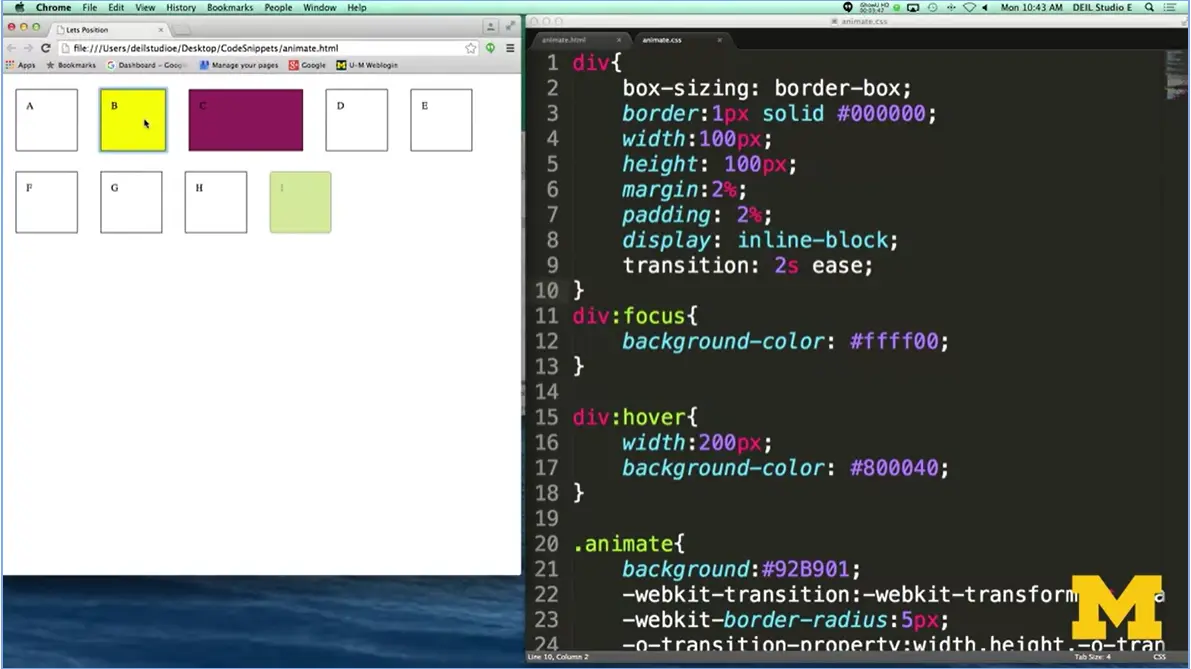Click the green extension icon beside address bar
The height and width of the screenshot is (669, 1191).
(x=490, y=48)
